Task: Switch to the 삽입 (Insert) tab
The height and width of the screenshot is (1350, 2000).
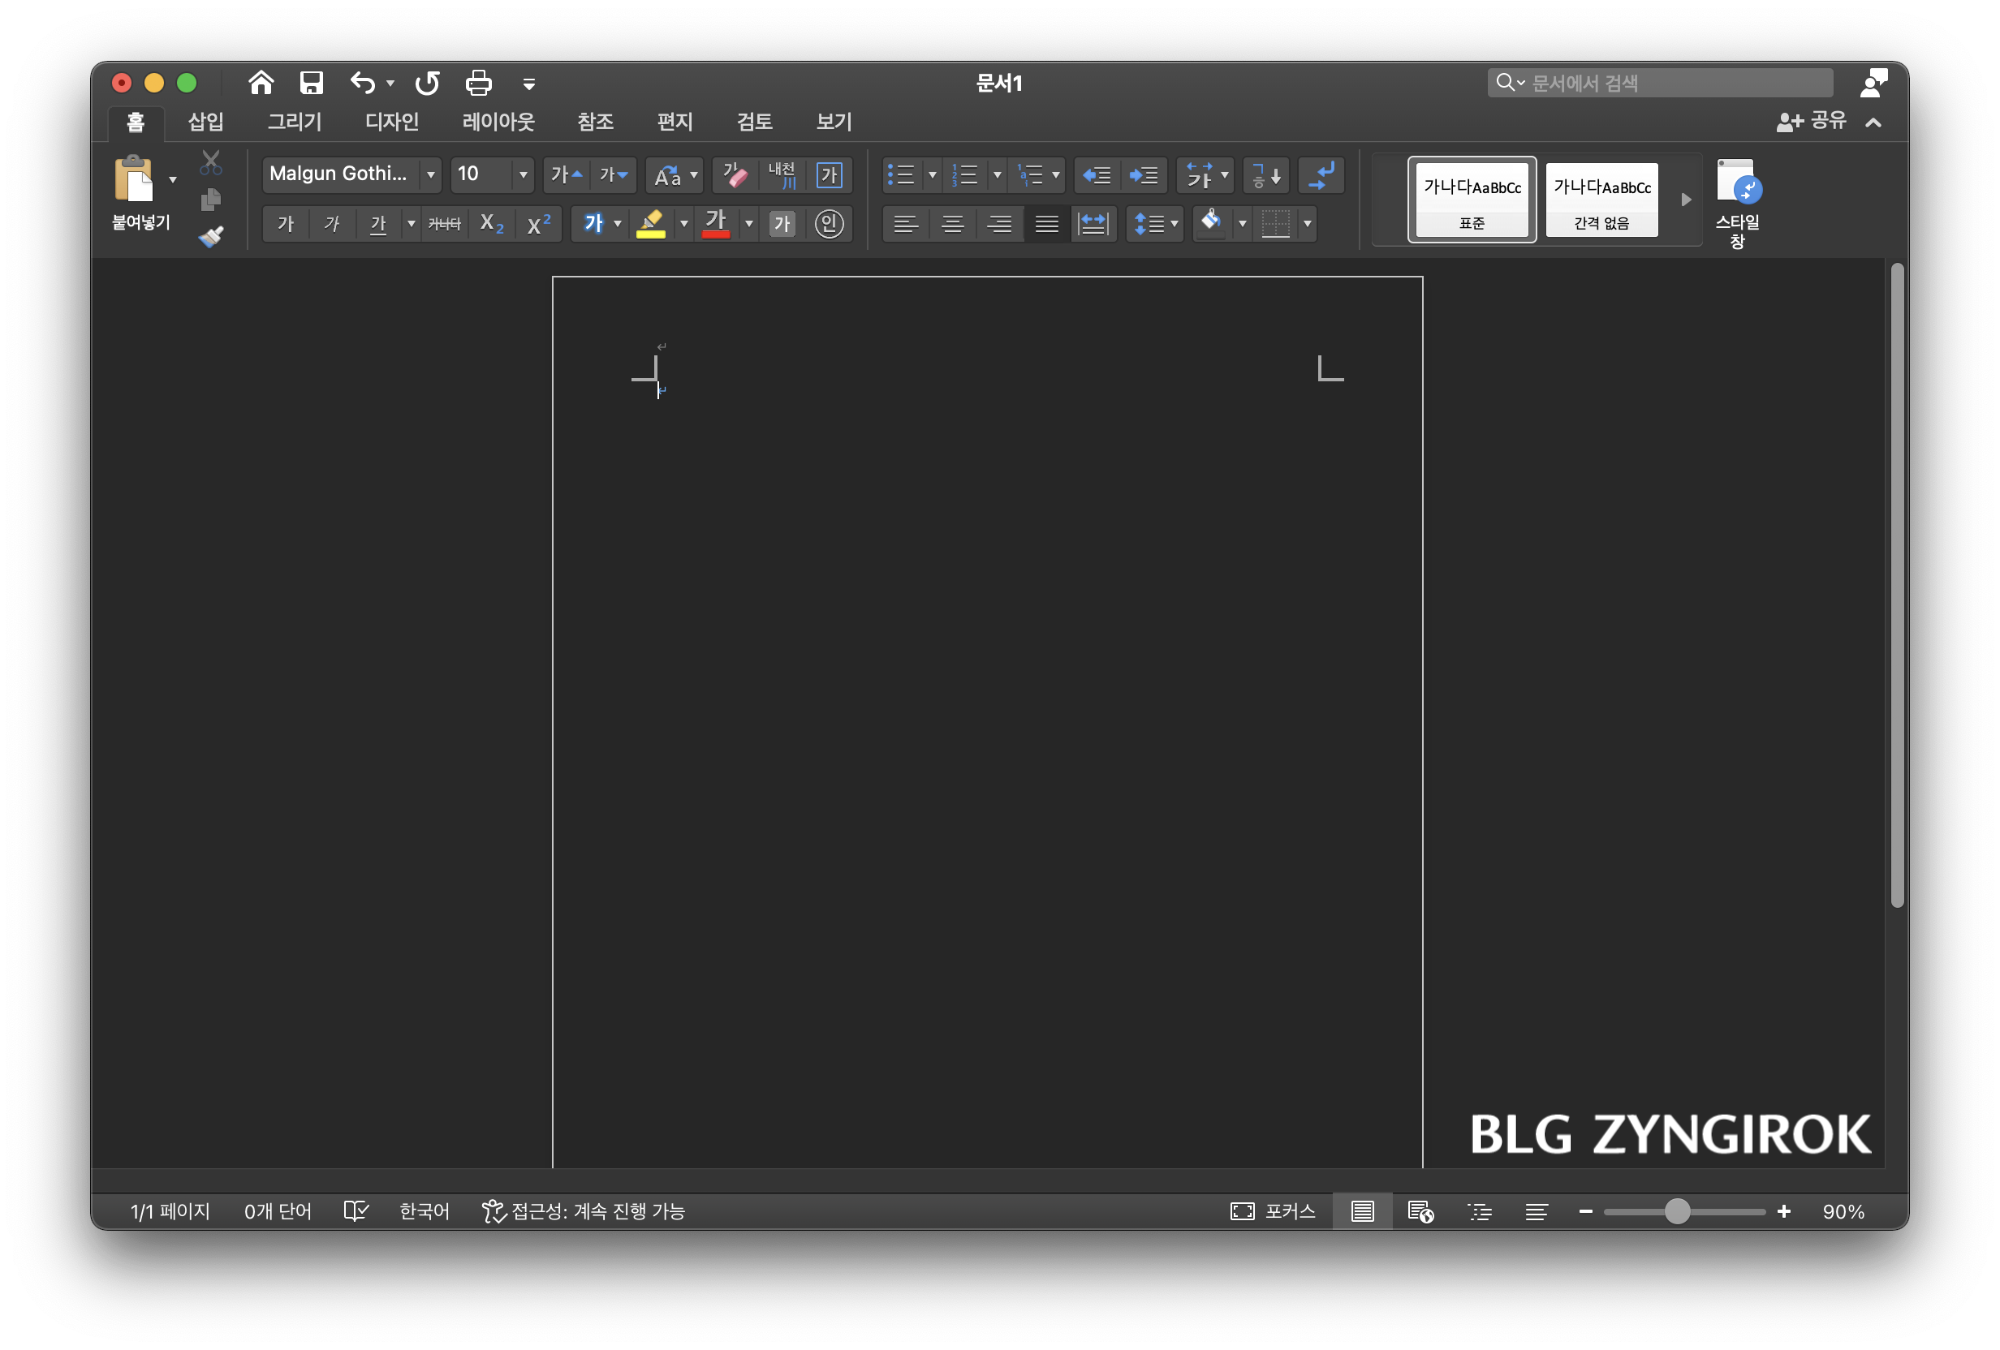Action: click(206, 122)
